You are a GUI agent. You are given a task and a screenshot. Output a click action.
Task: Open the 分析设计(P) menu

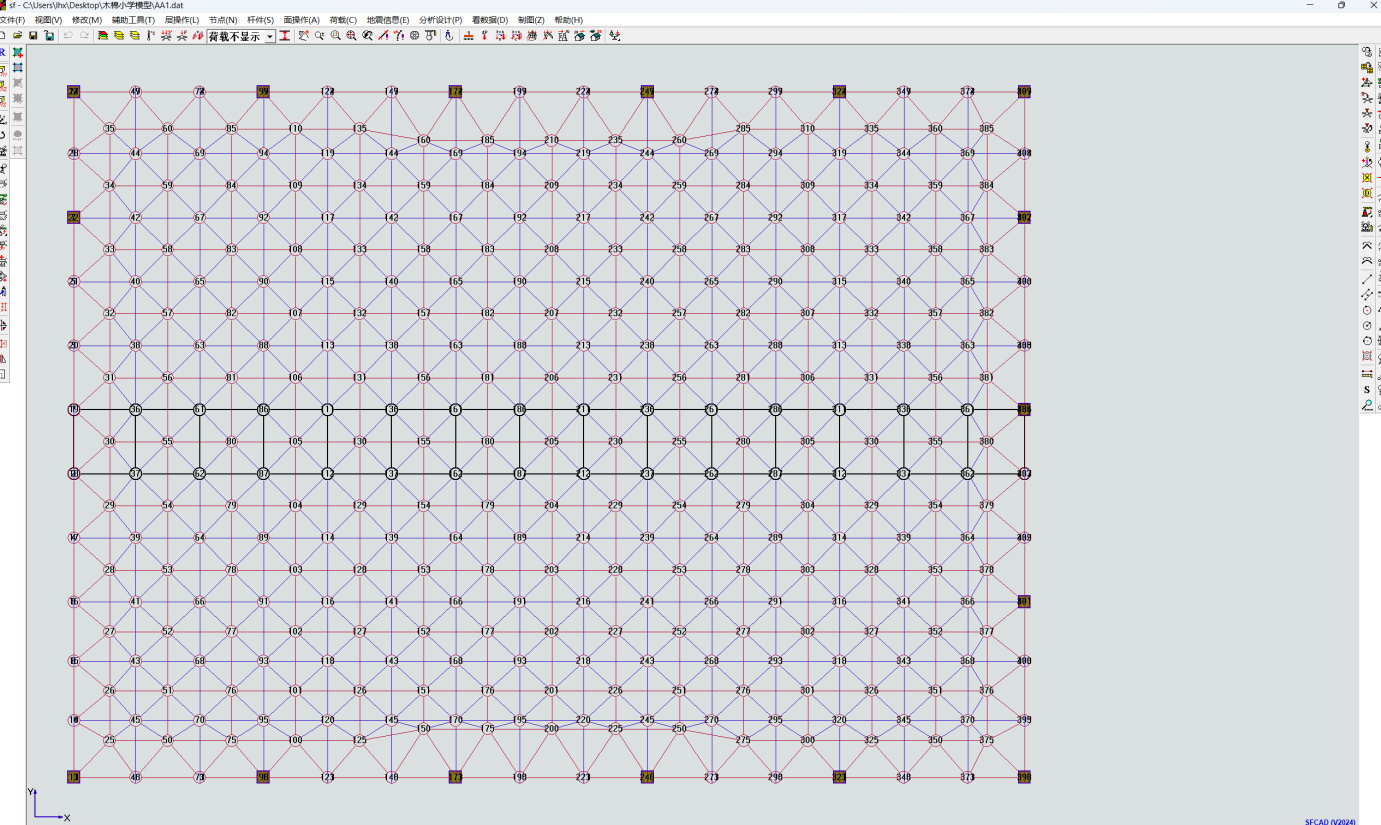(440, 20)
